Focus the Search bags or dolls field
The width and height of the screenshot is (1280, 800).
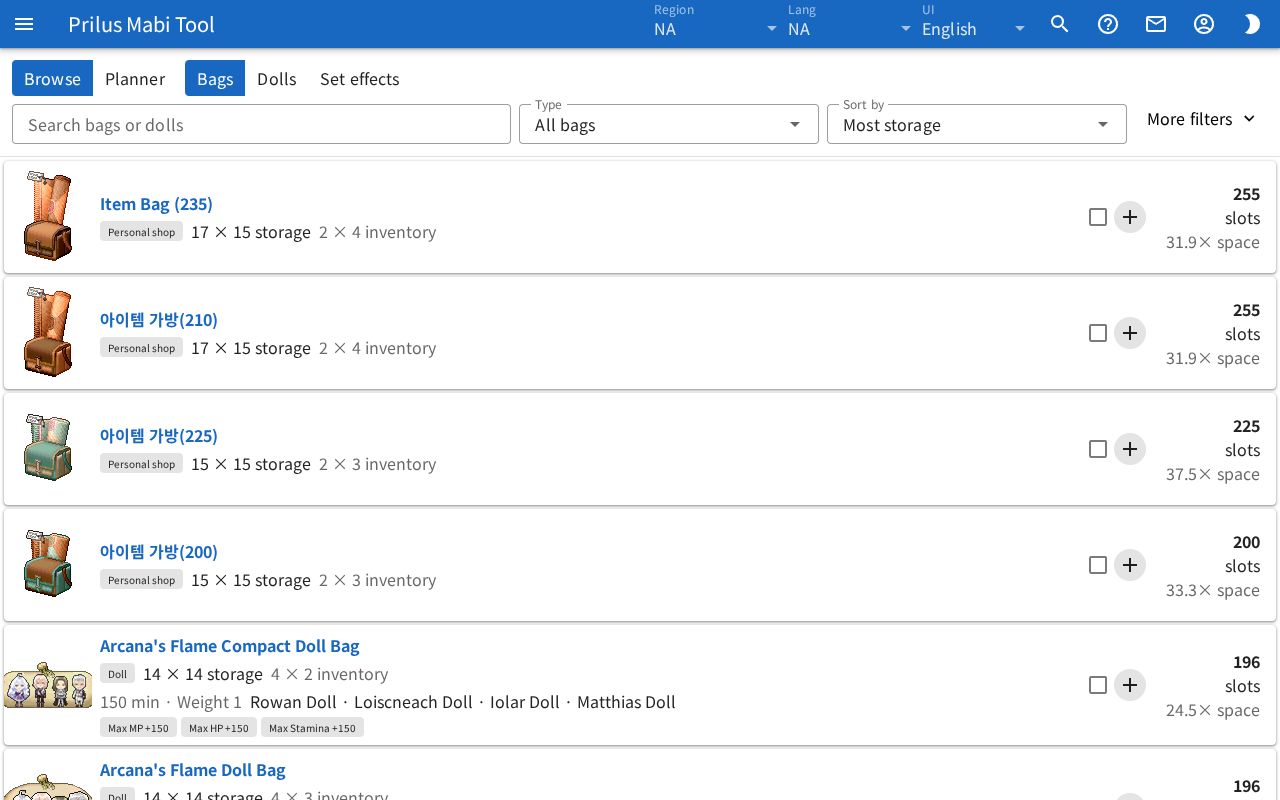tap(261, 124)
